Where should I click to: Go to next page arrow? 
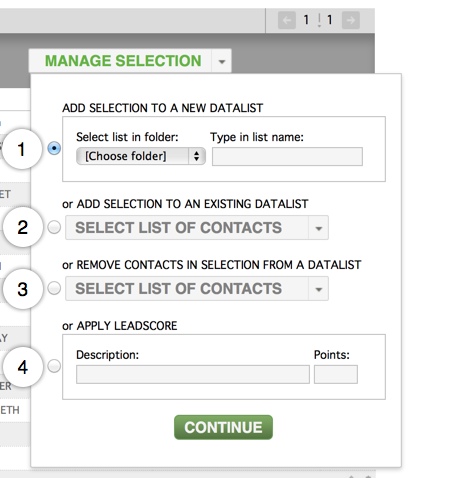[351, 20]
